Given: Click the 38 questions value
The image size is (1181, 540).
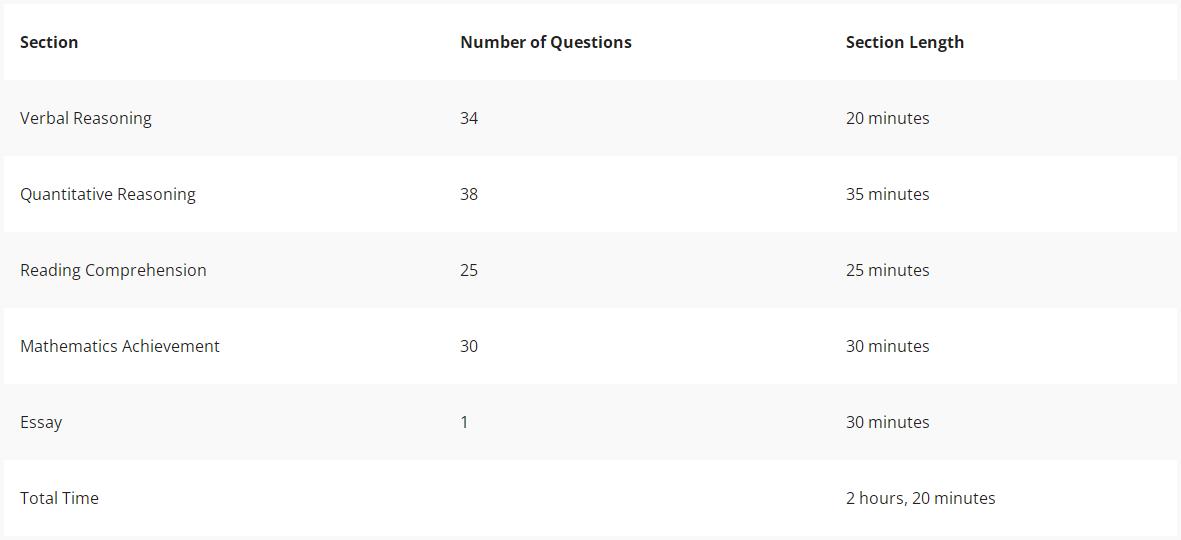Looking at the screenshot, I should point(468,194).
